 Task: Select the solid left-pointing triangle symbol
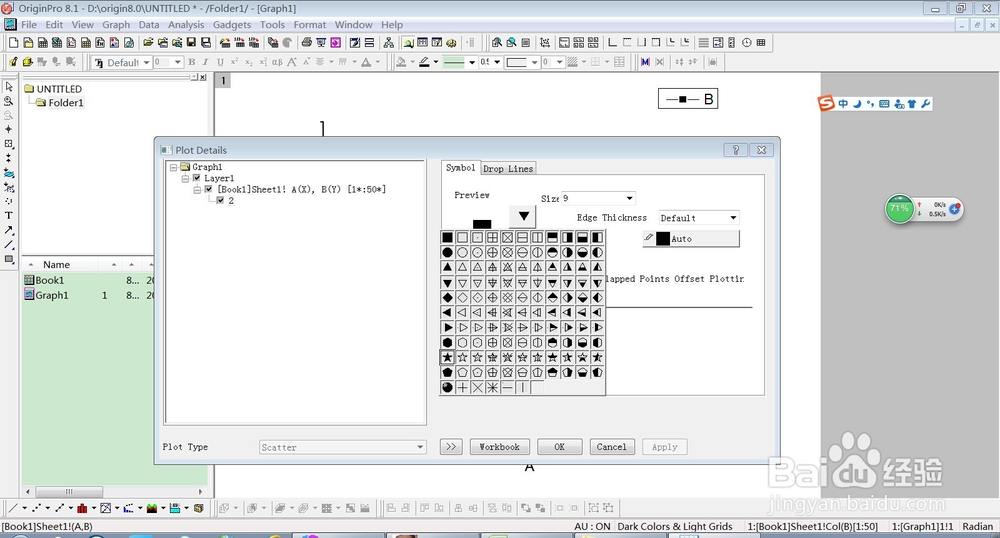pyautogui.click(x=447, y=312)
